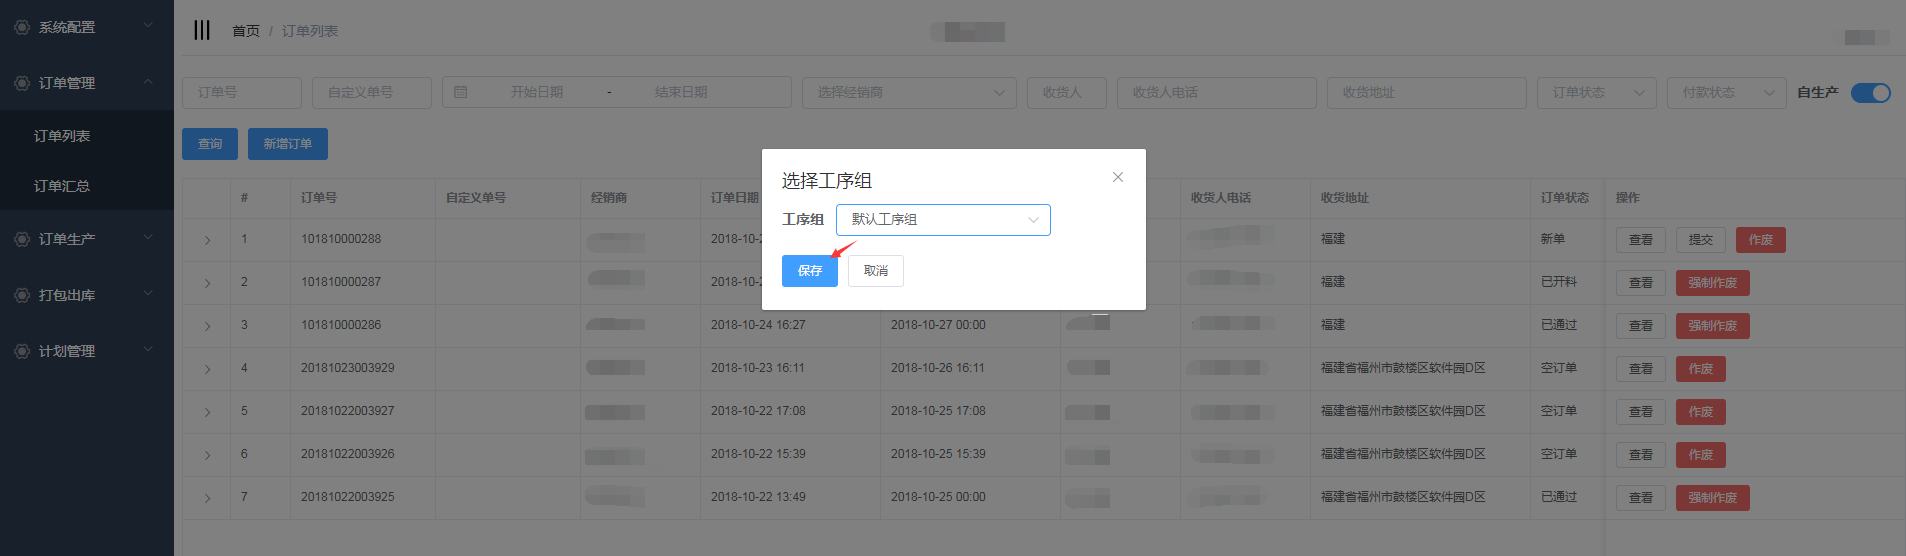Click the hamburger menu collapse icon
1906x556 pixels.
[202, 30]
